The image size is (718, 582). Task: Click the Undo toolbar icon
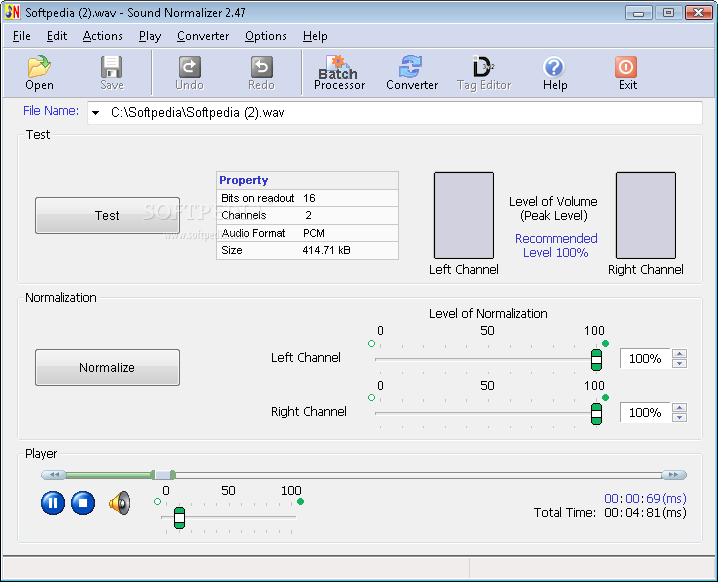coord(189,73)
